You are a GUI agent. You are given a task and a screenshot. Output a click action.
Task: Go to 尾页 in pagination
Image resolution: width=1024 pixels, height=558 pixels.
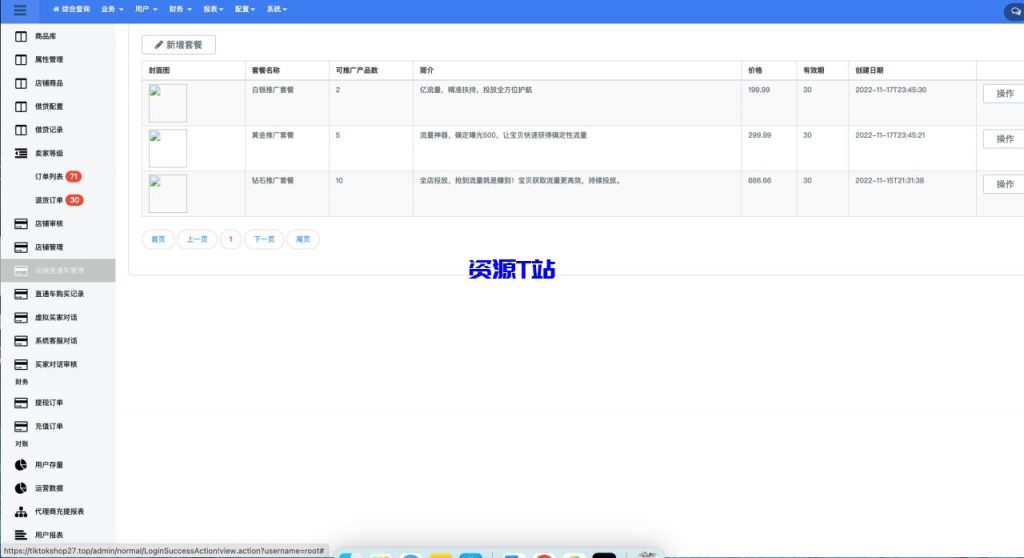303,239
